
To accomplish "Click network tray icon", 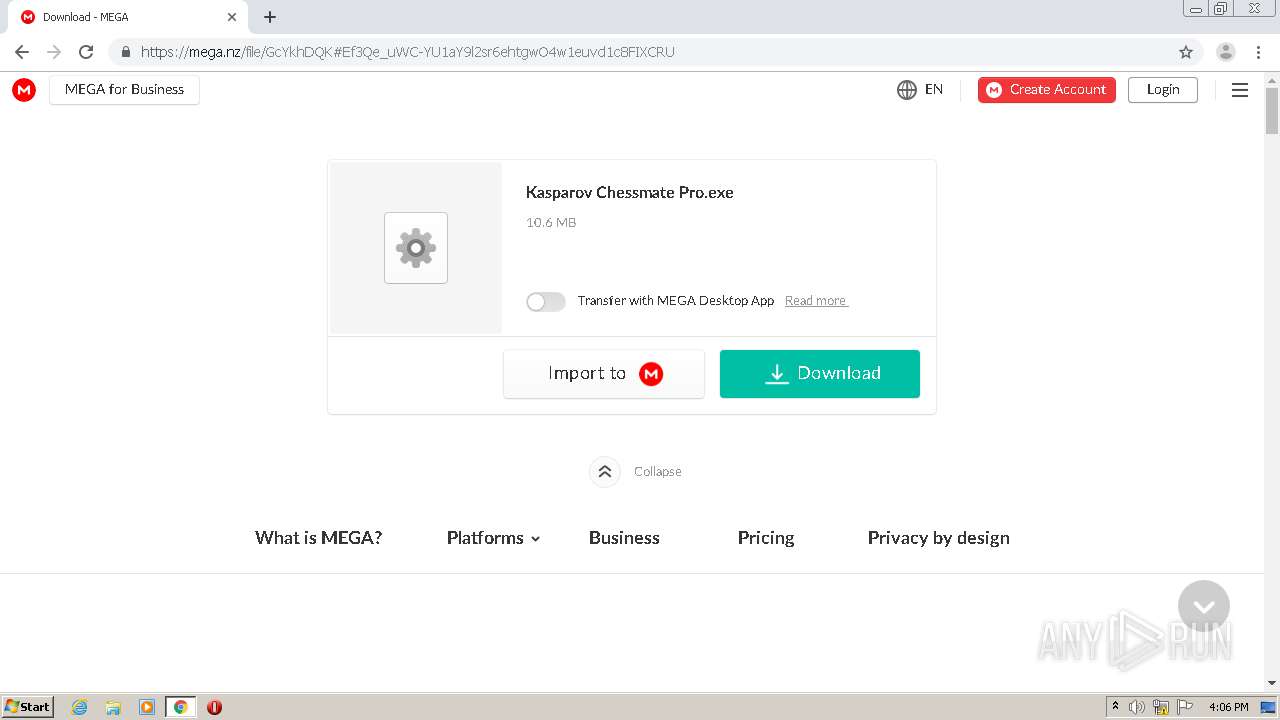I will click(1161, 707).
